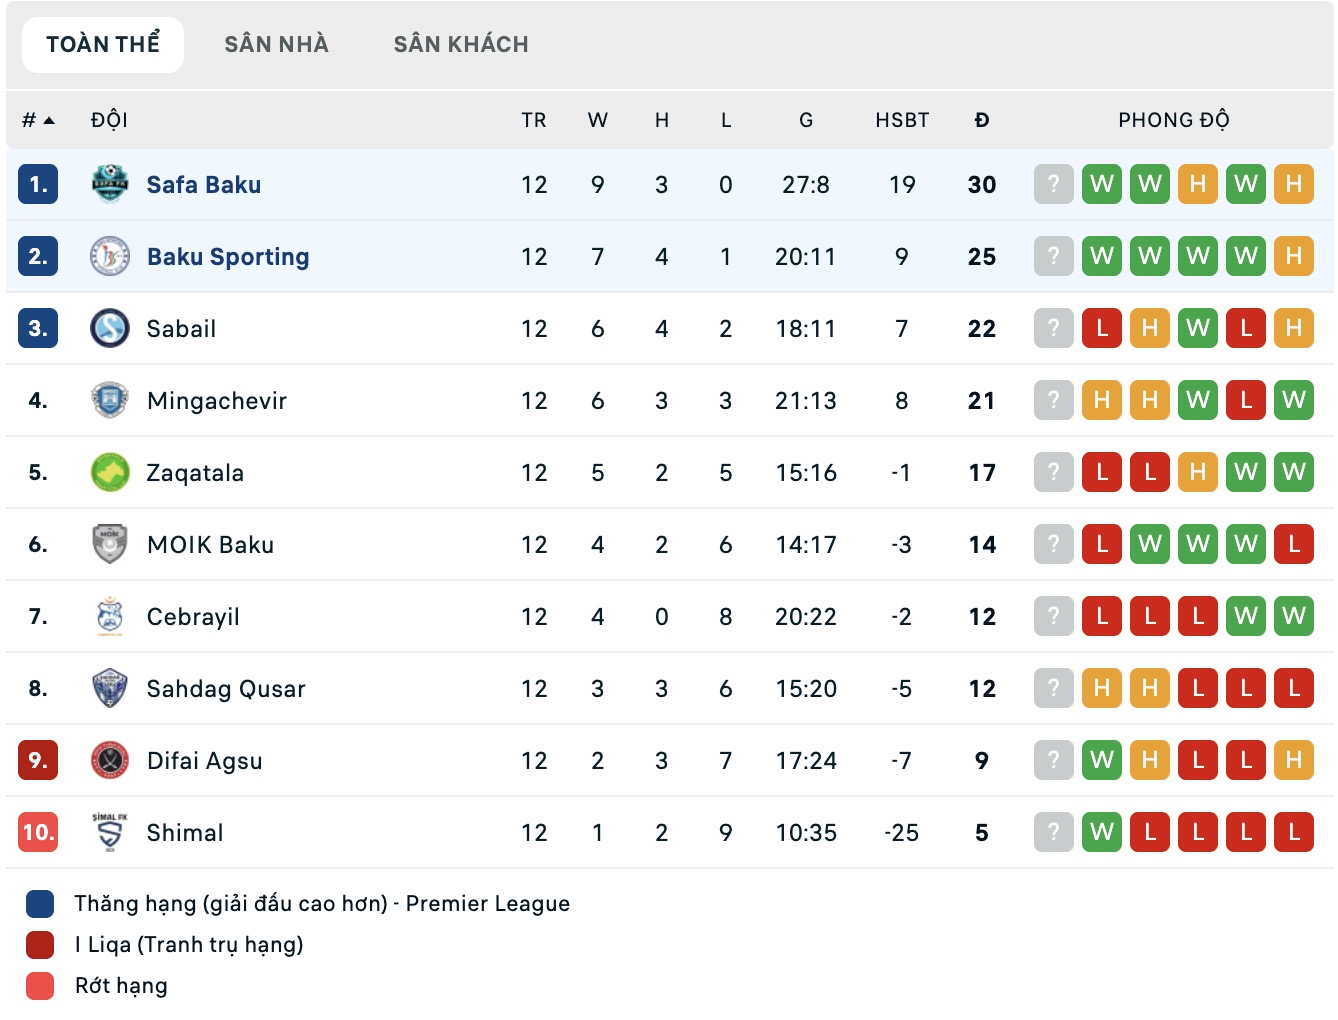
Task: Click the red Rớt hạng legend swatch
Action: click(38, 985)
